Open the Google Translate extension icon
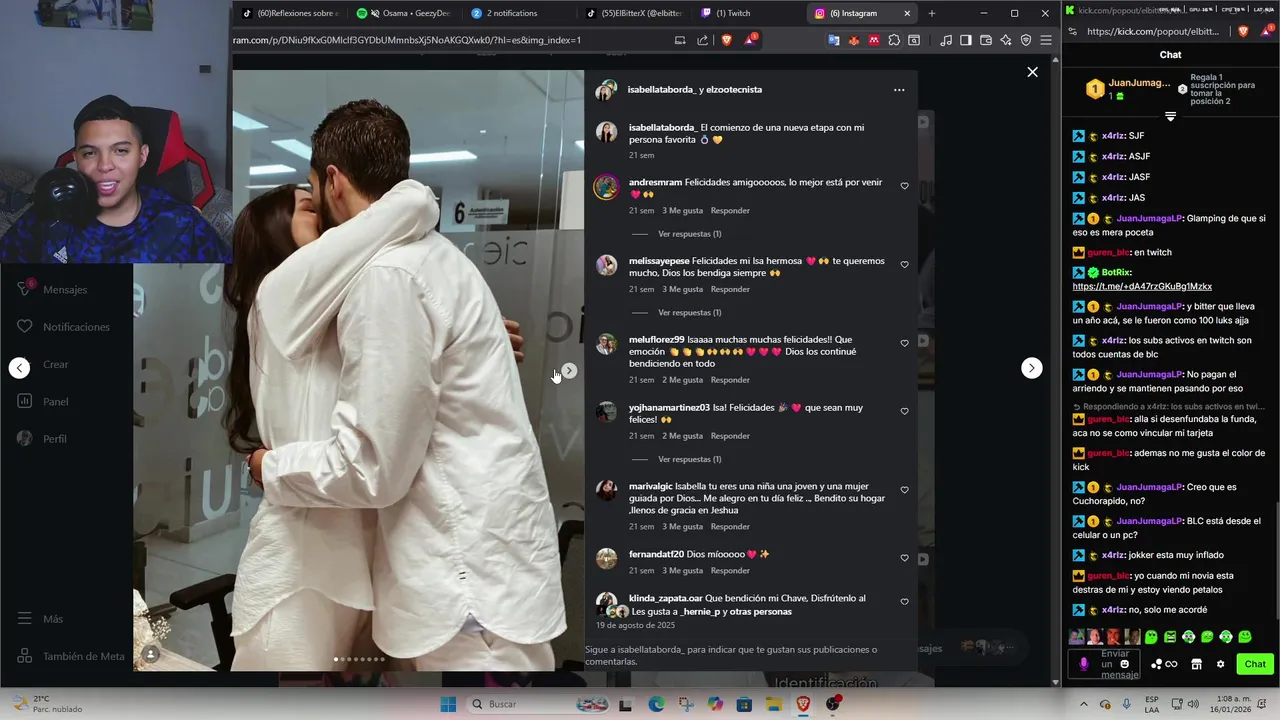Image resolution: width=1280 pixels, height=720 pixels. point(833,40)
